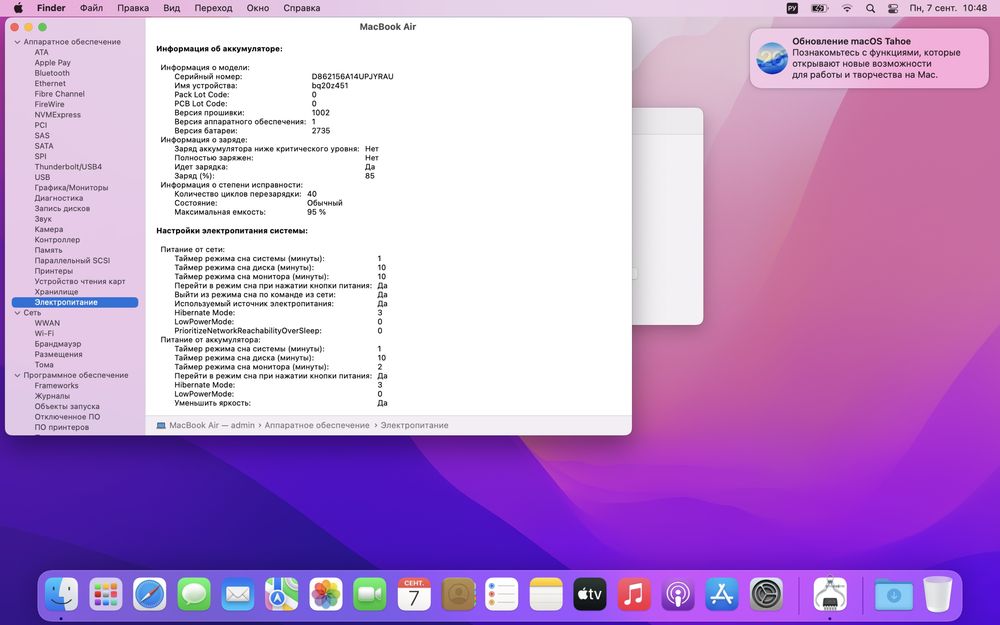This screenshot has height=625, width=1000.
Task: Open the Переход menu
Action: 213,8
